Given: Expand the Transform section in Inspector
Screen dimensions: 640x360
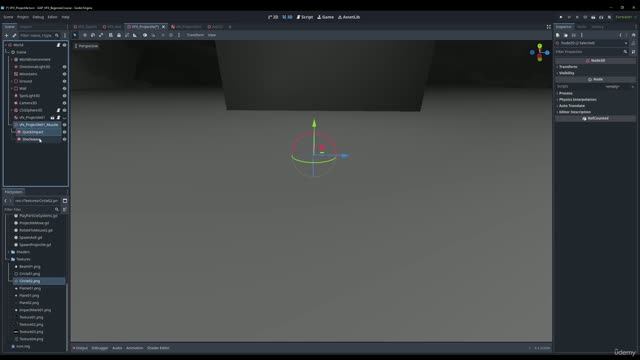Looking at the screenshot, I should (568, 67).
